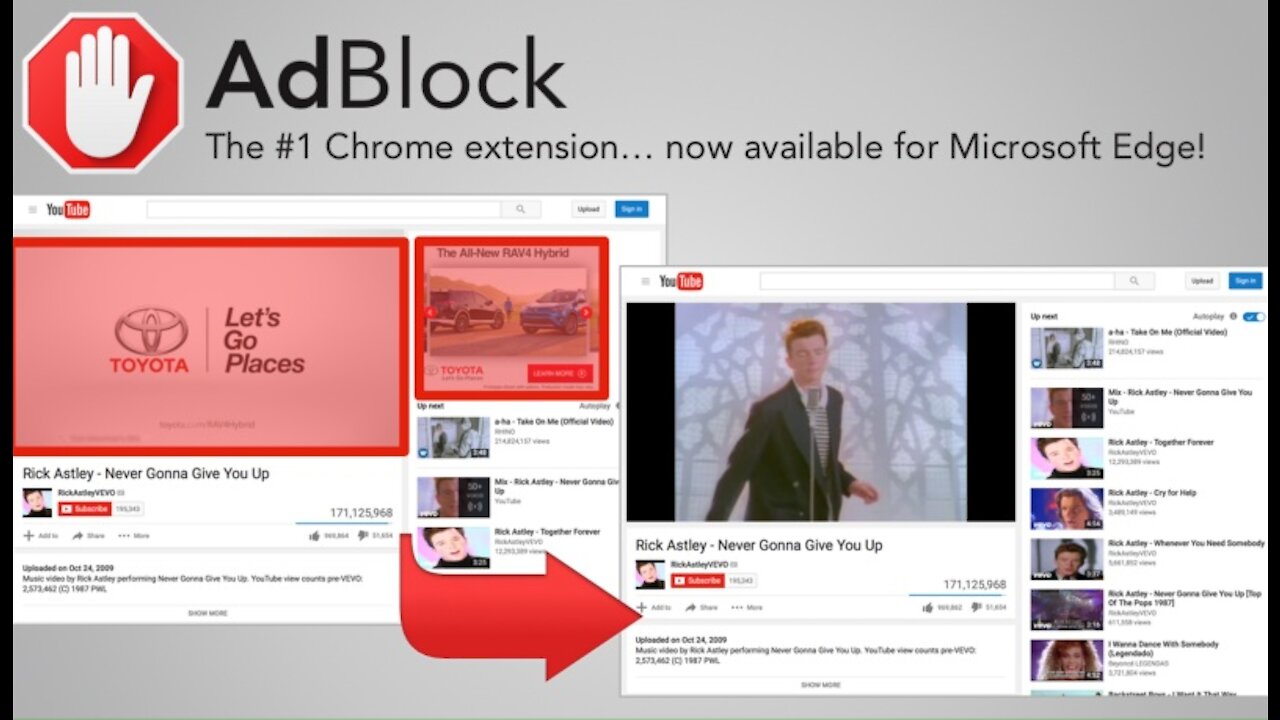Open I Wanna Dance With Somebody thumbnail
The image size is (1280, 720).
coord(1067,661)
